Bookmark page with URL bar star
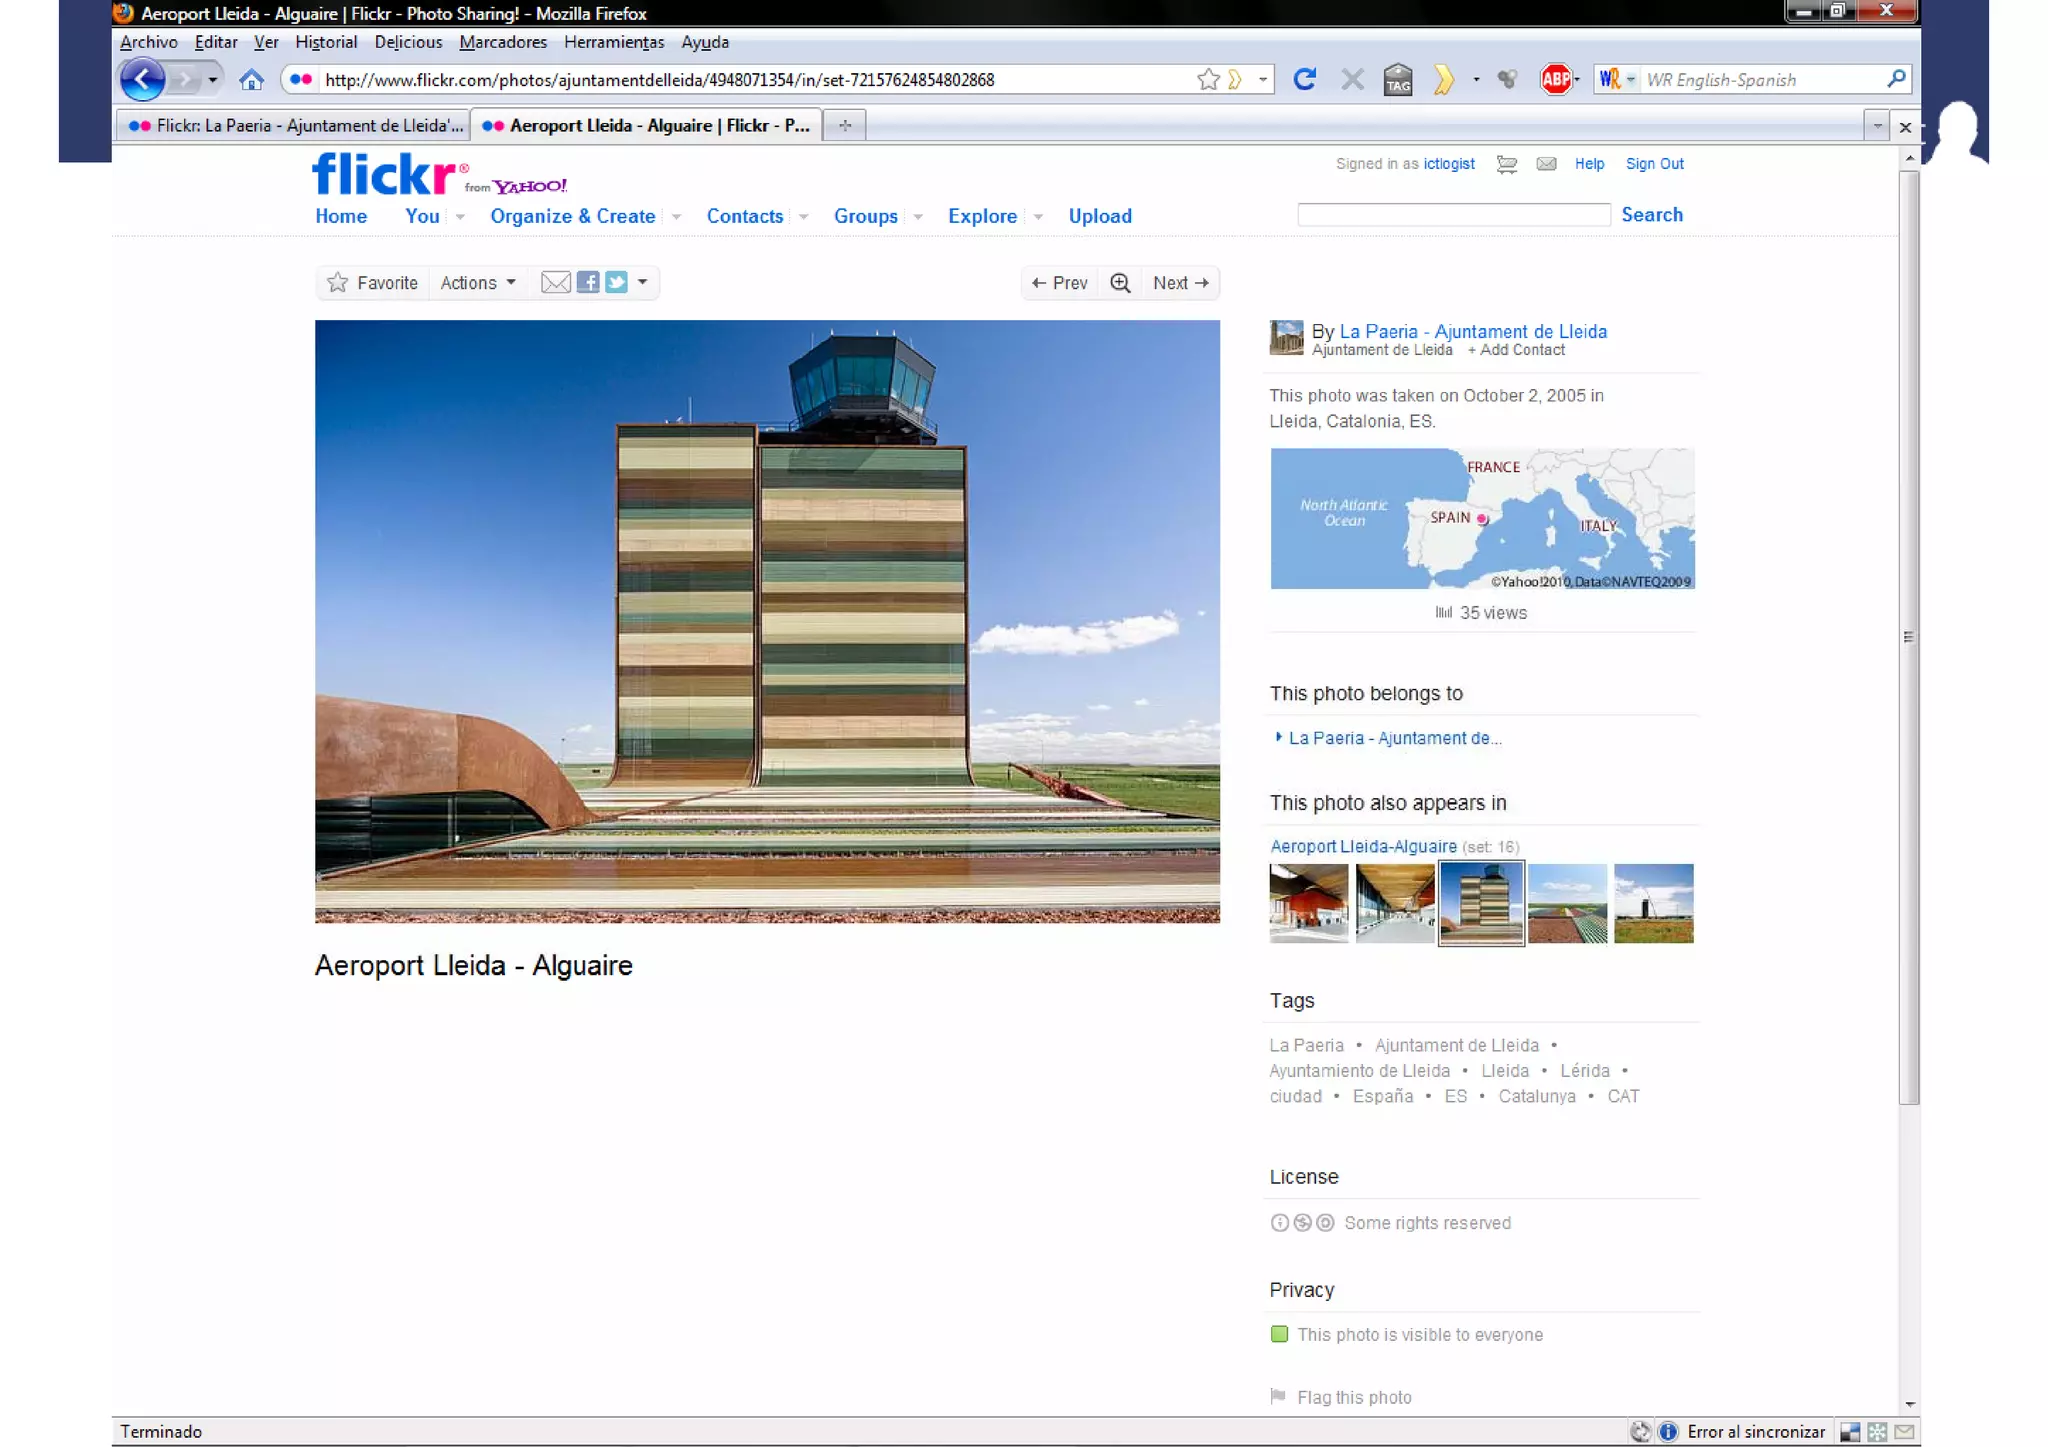Screen dimensions: 2048x1447 [1208, 80]
